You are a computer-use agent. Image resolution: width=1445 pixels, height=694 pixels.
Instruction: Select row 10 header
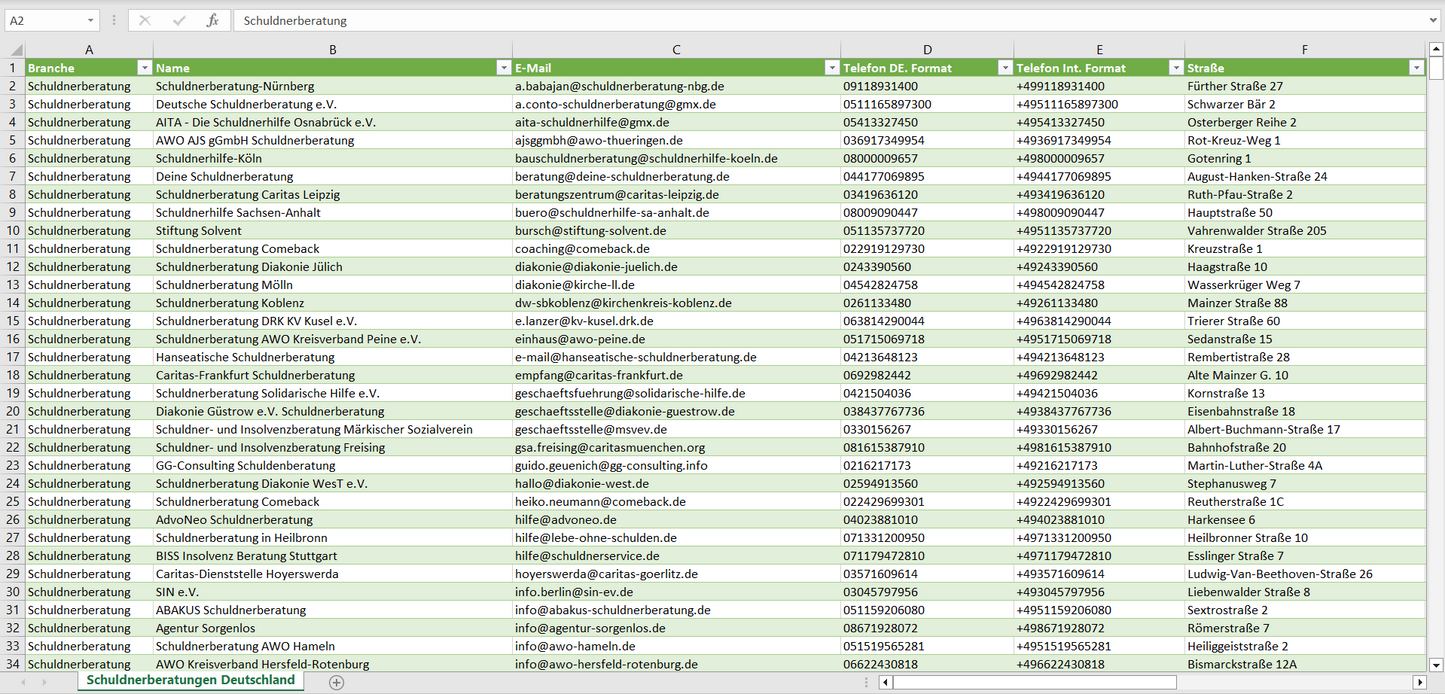[x=13, y=230]
